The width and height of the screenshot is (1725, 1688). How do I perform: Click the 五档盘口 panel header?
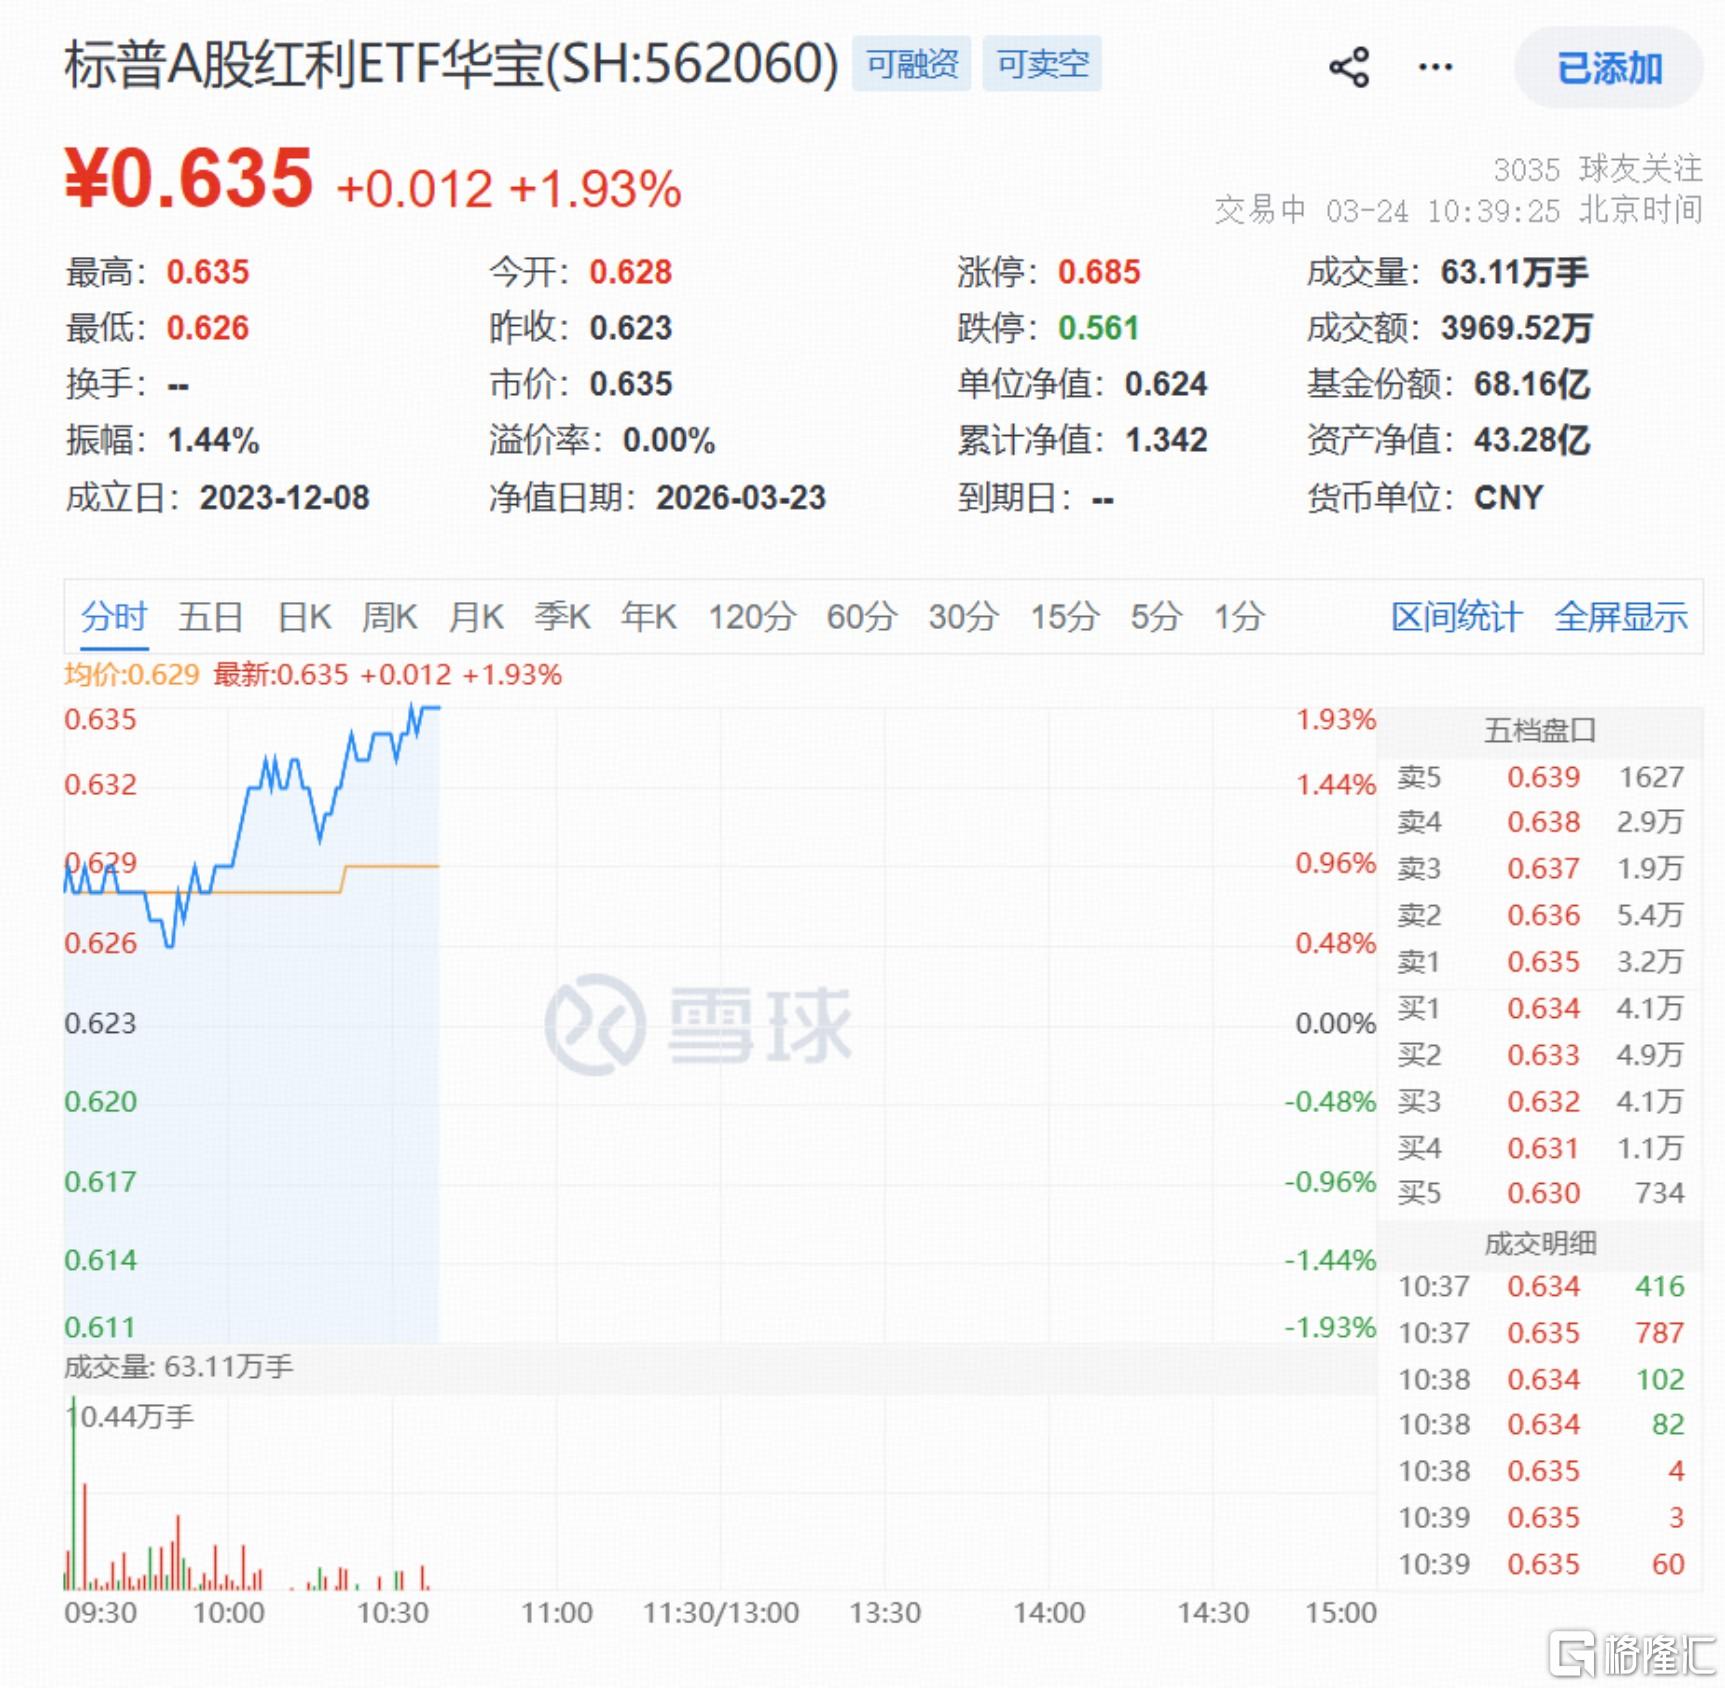1540,731
